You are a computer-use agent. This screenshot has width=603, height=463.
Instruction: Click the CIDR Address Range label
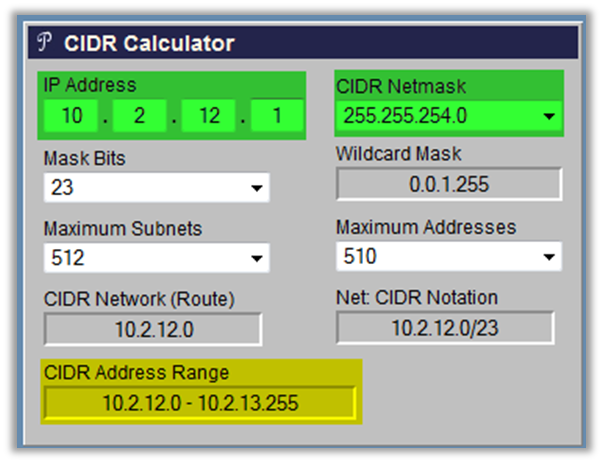pos(136,373)
